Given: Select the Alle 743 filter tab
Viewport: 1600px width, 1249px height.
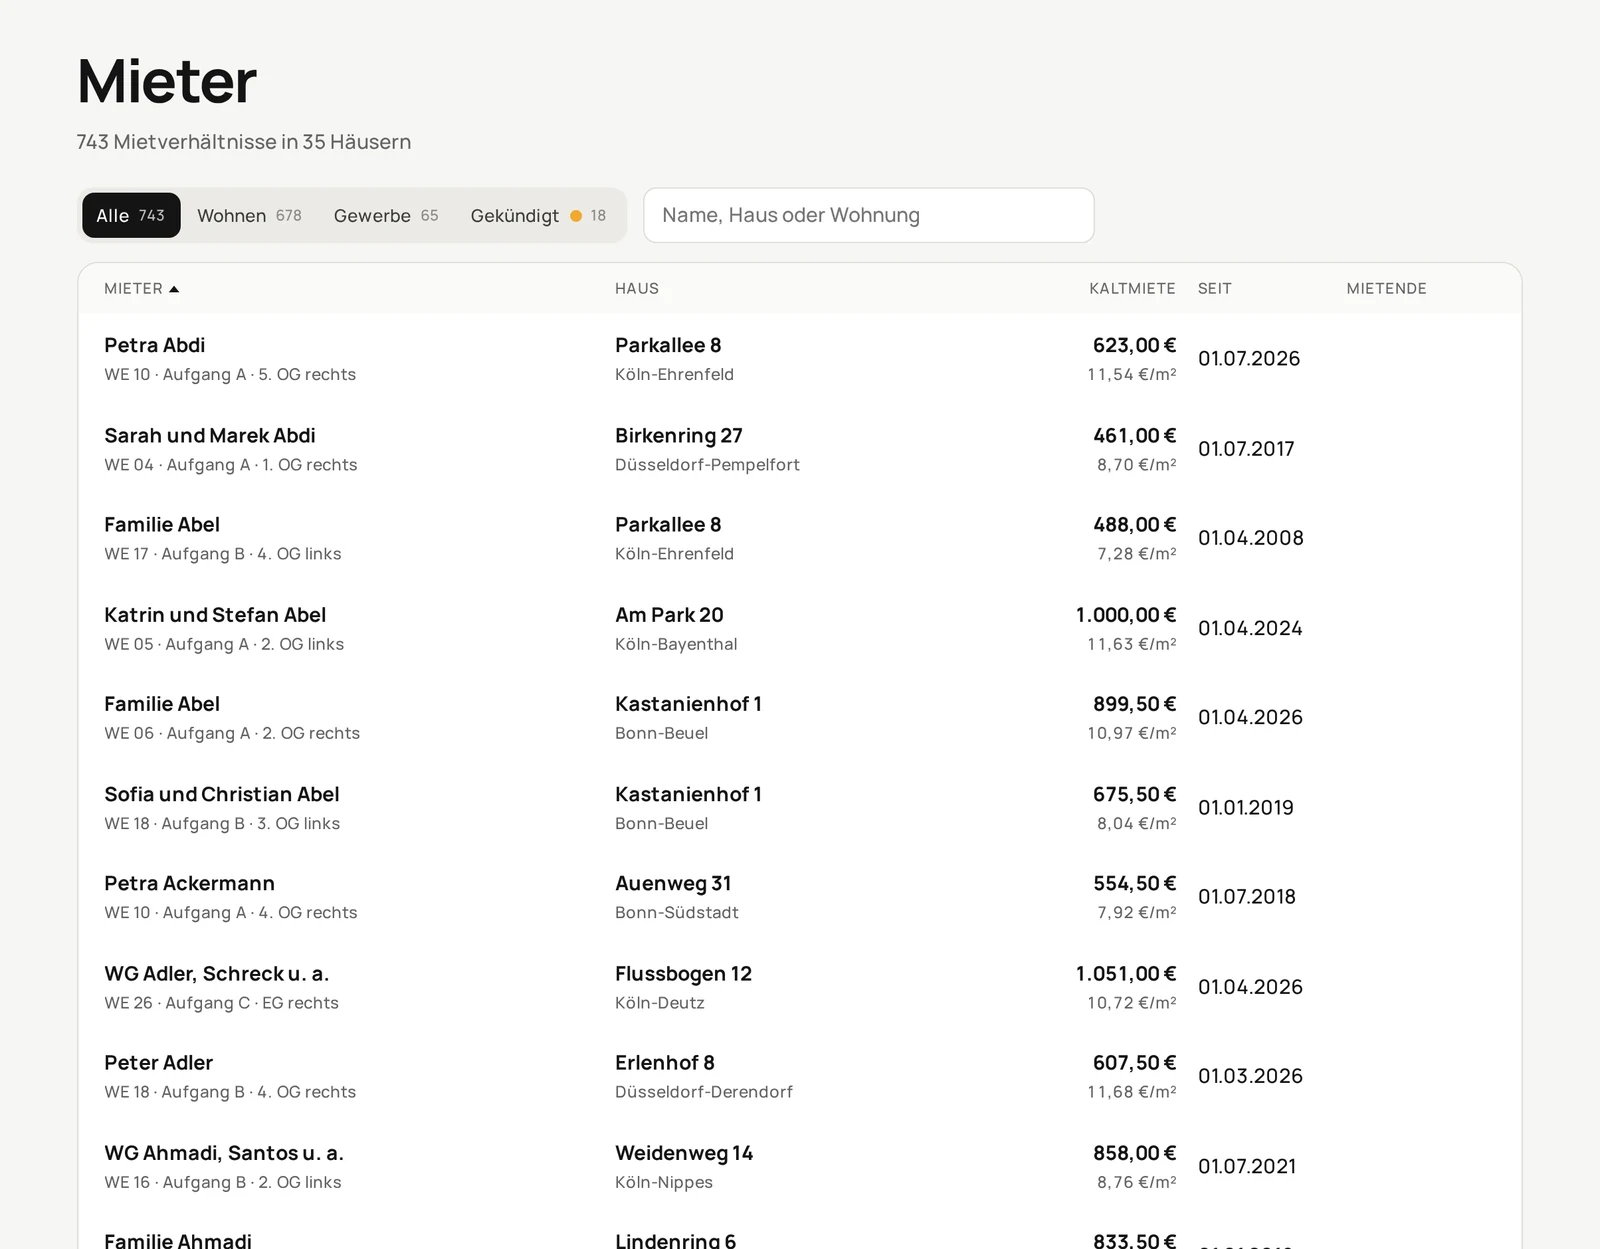Looking at the screenshot, I should pyautogui.click(x=131, y=215).
